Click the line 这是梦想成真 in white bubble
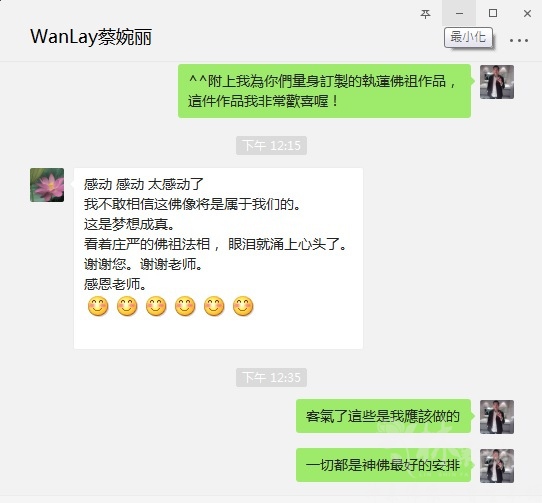 [x=129, y=224]
